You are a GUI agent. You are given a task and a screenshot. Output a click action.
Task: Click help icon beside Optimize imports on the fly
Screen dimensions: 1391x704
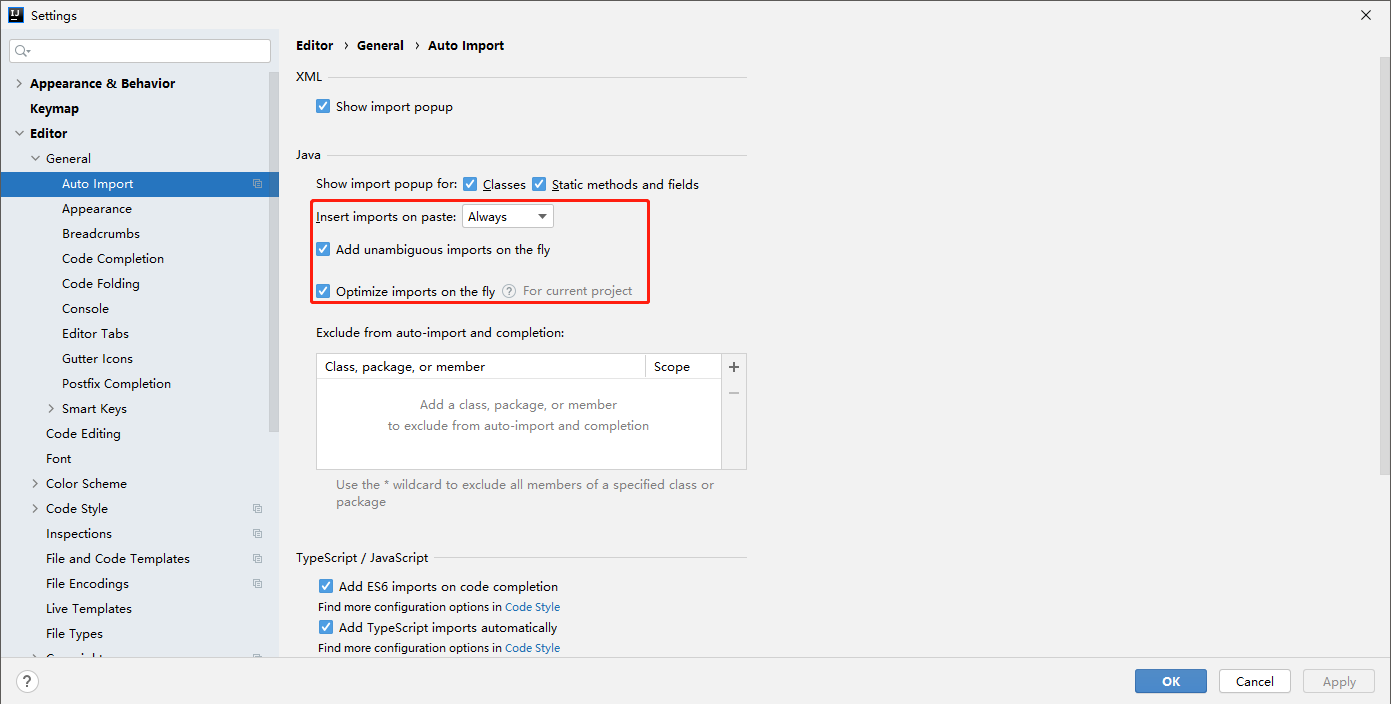pos(509,291)
